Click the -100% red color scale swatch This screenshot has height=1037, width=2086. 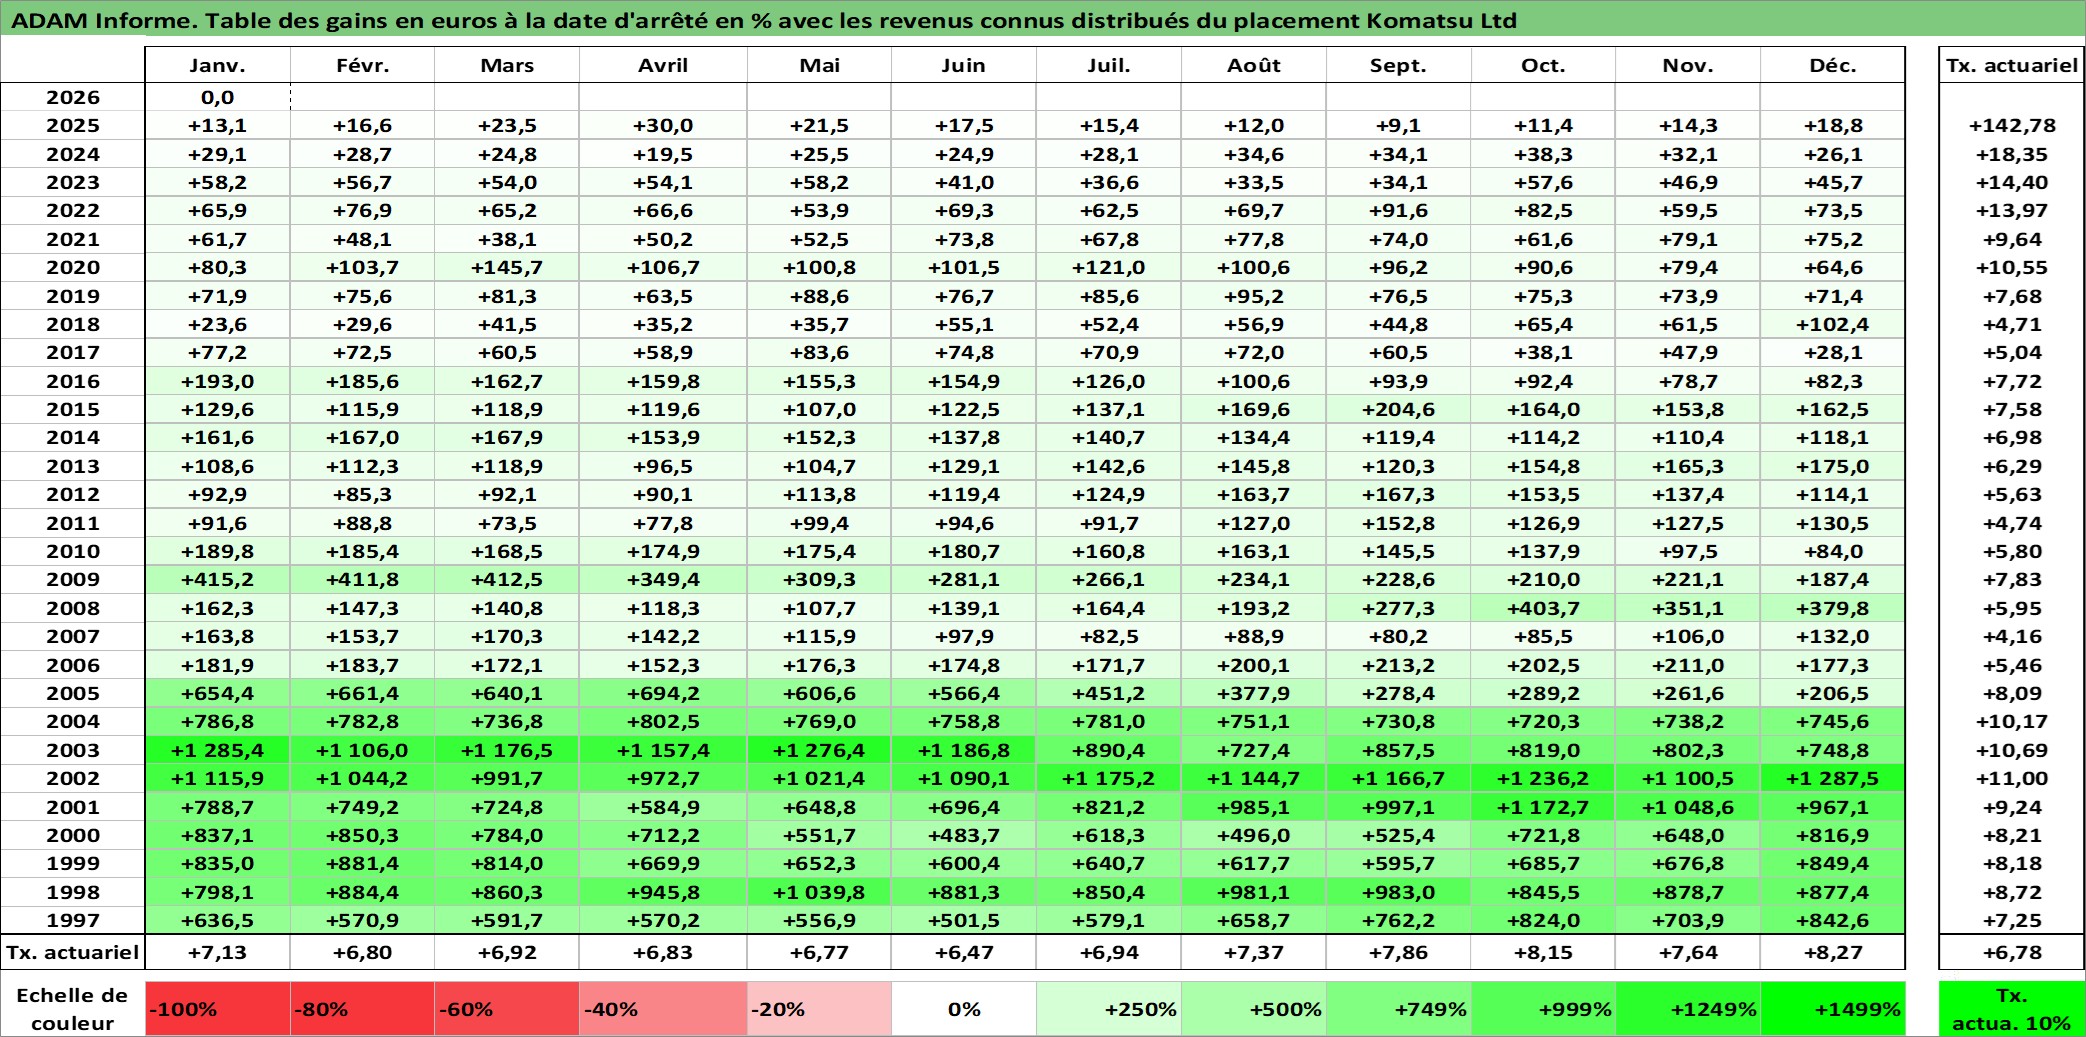[218, 1009]
